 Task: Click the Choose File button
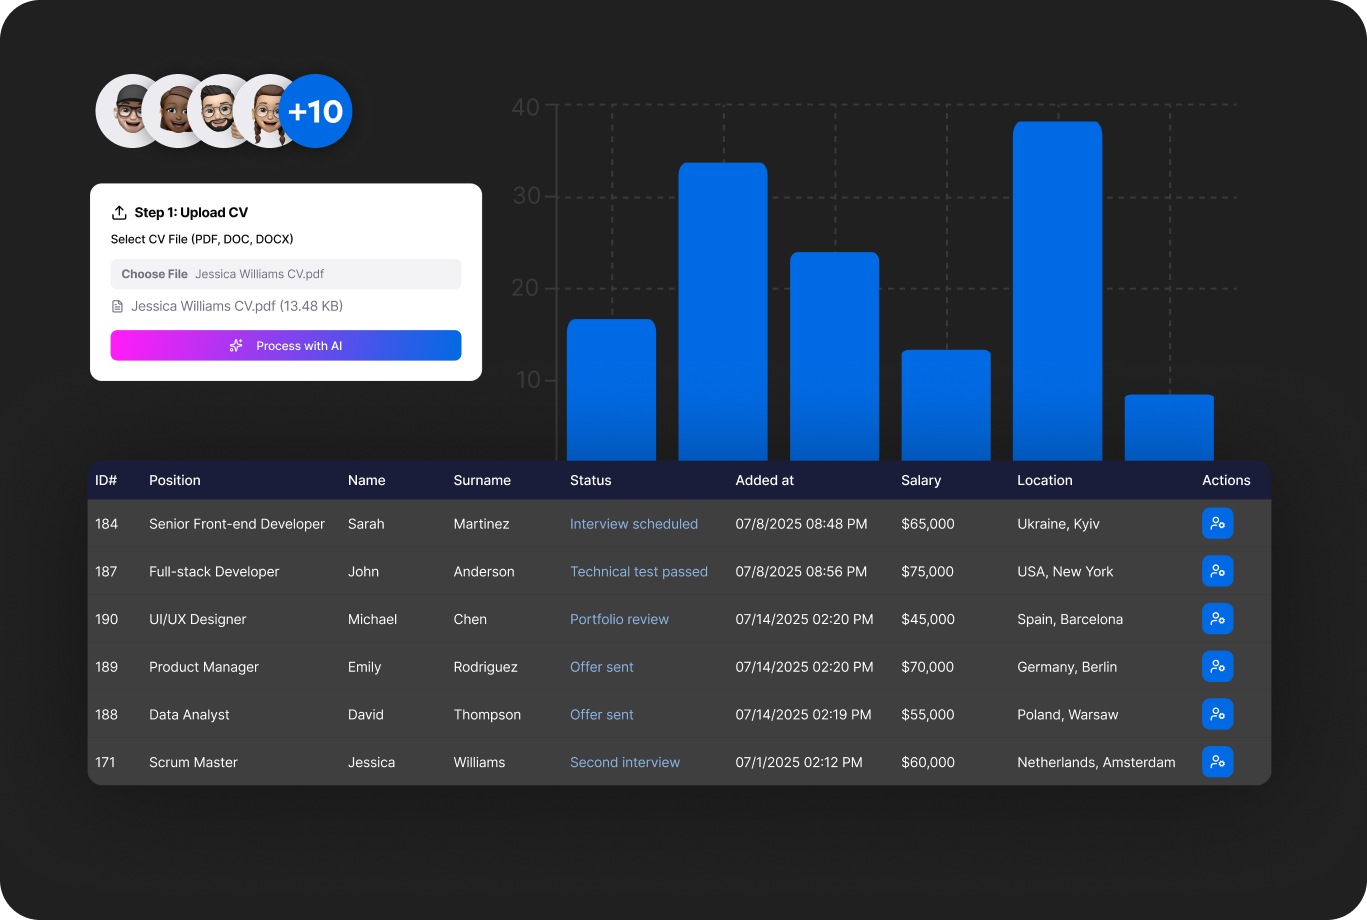point(154,274)
